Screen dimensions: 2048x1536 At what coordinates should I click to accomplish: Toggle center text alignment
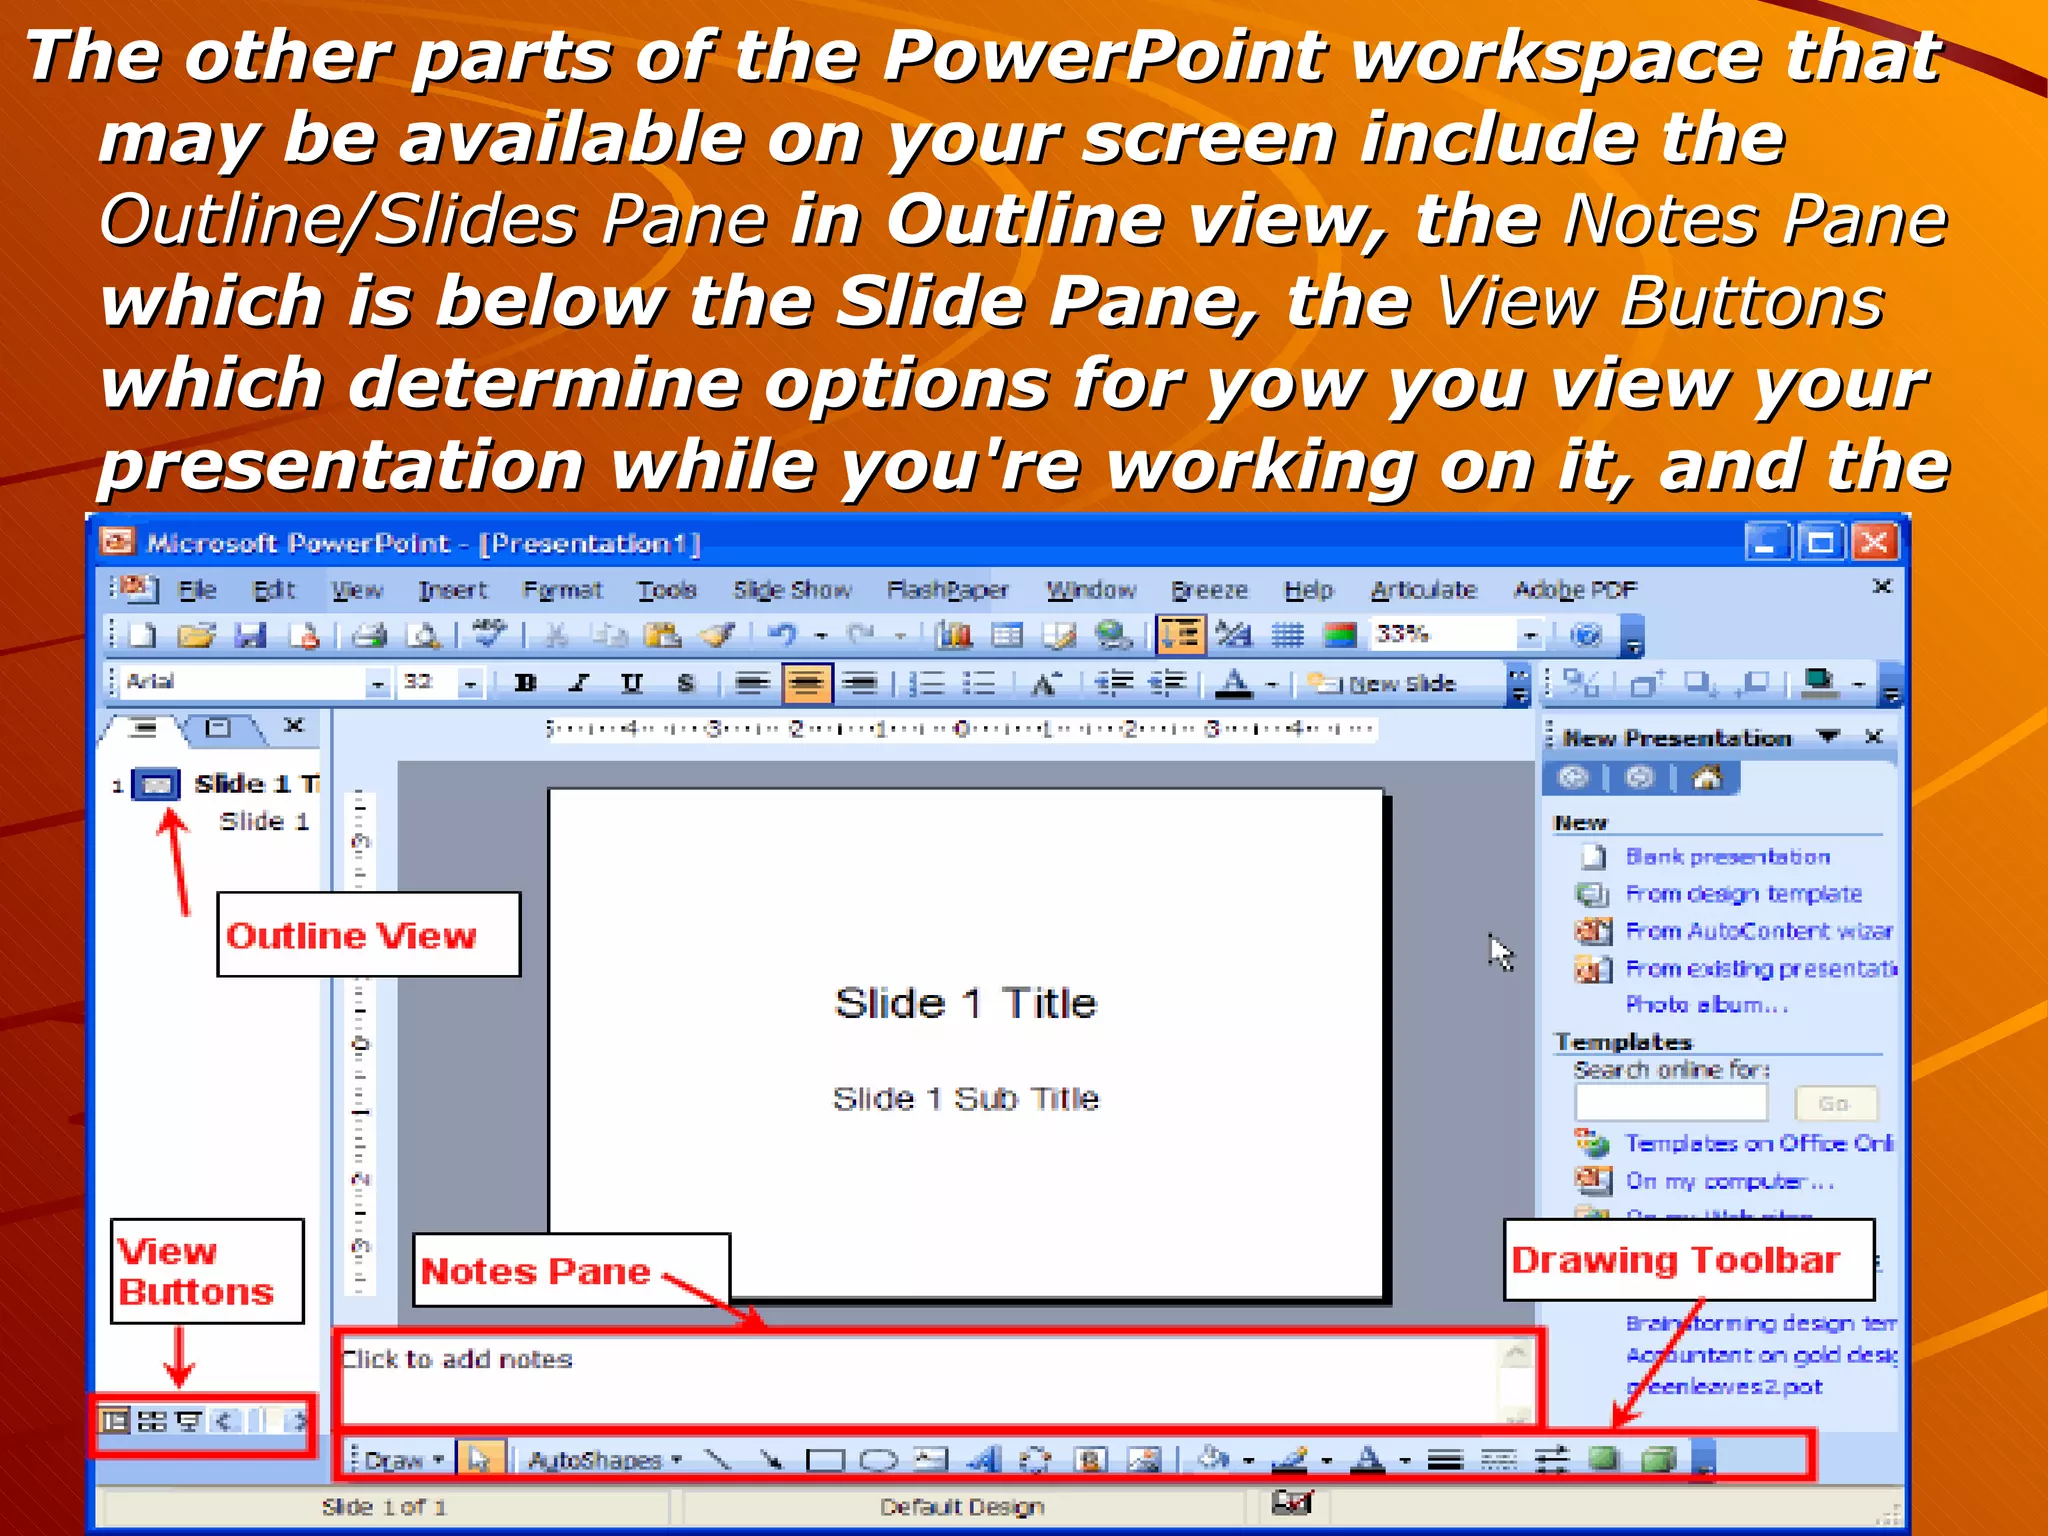(806, 683)
